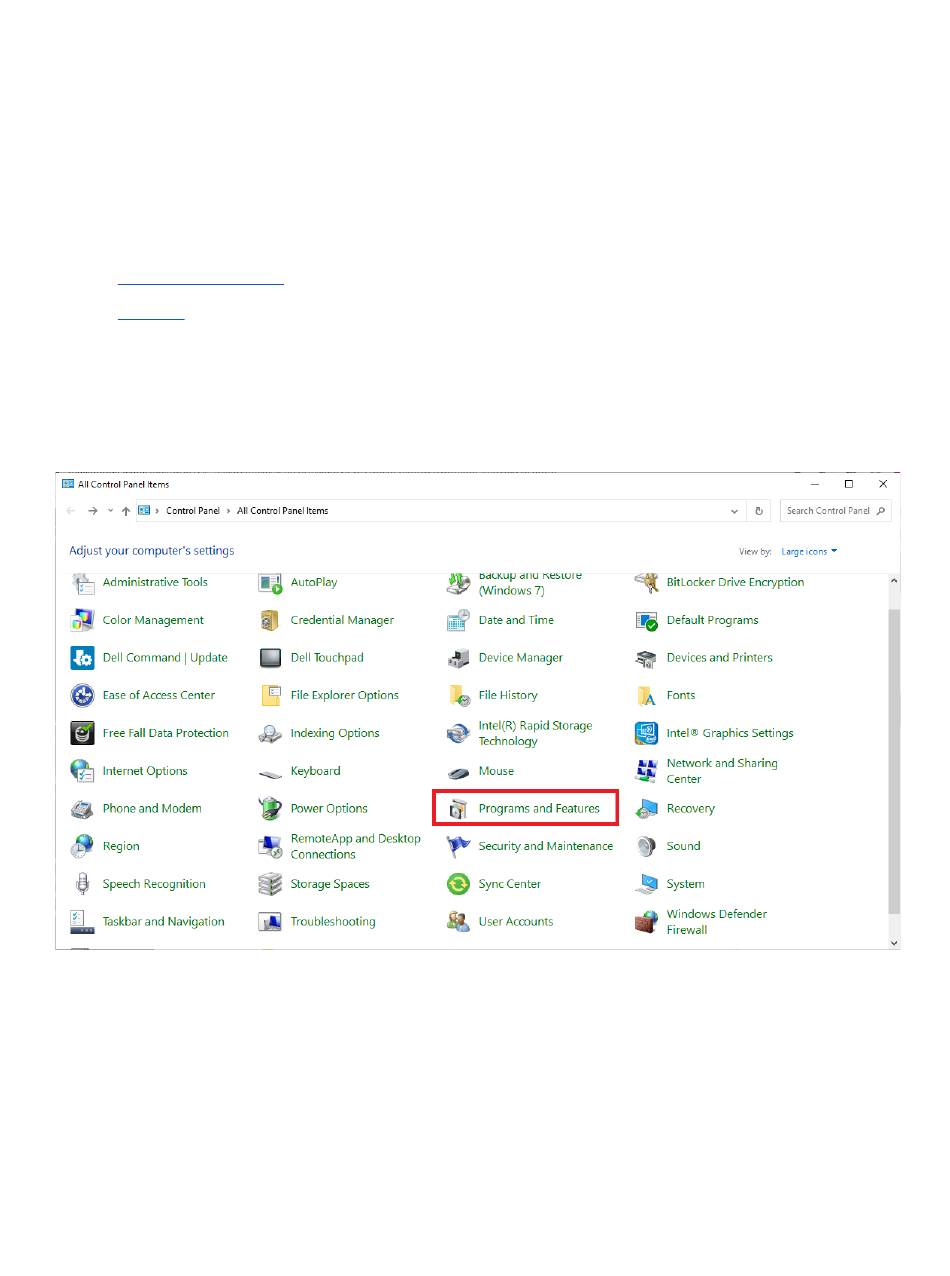The height and width of the screenshot is (1276, 950).
Task: Click the Color Management icon
Action: (83, 620)
